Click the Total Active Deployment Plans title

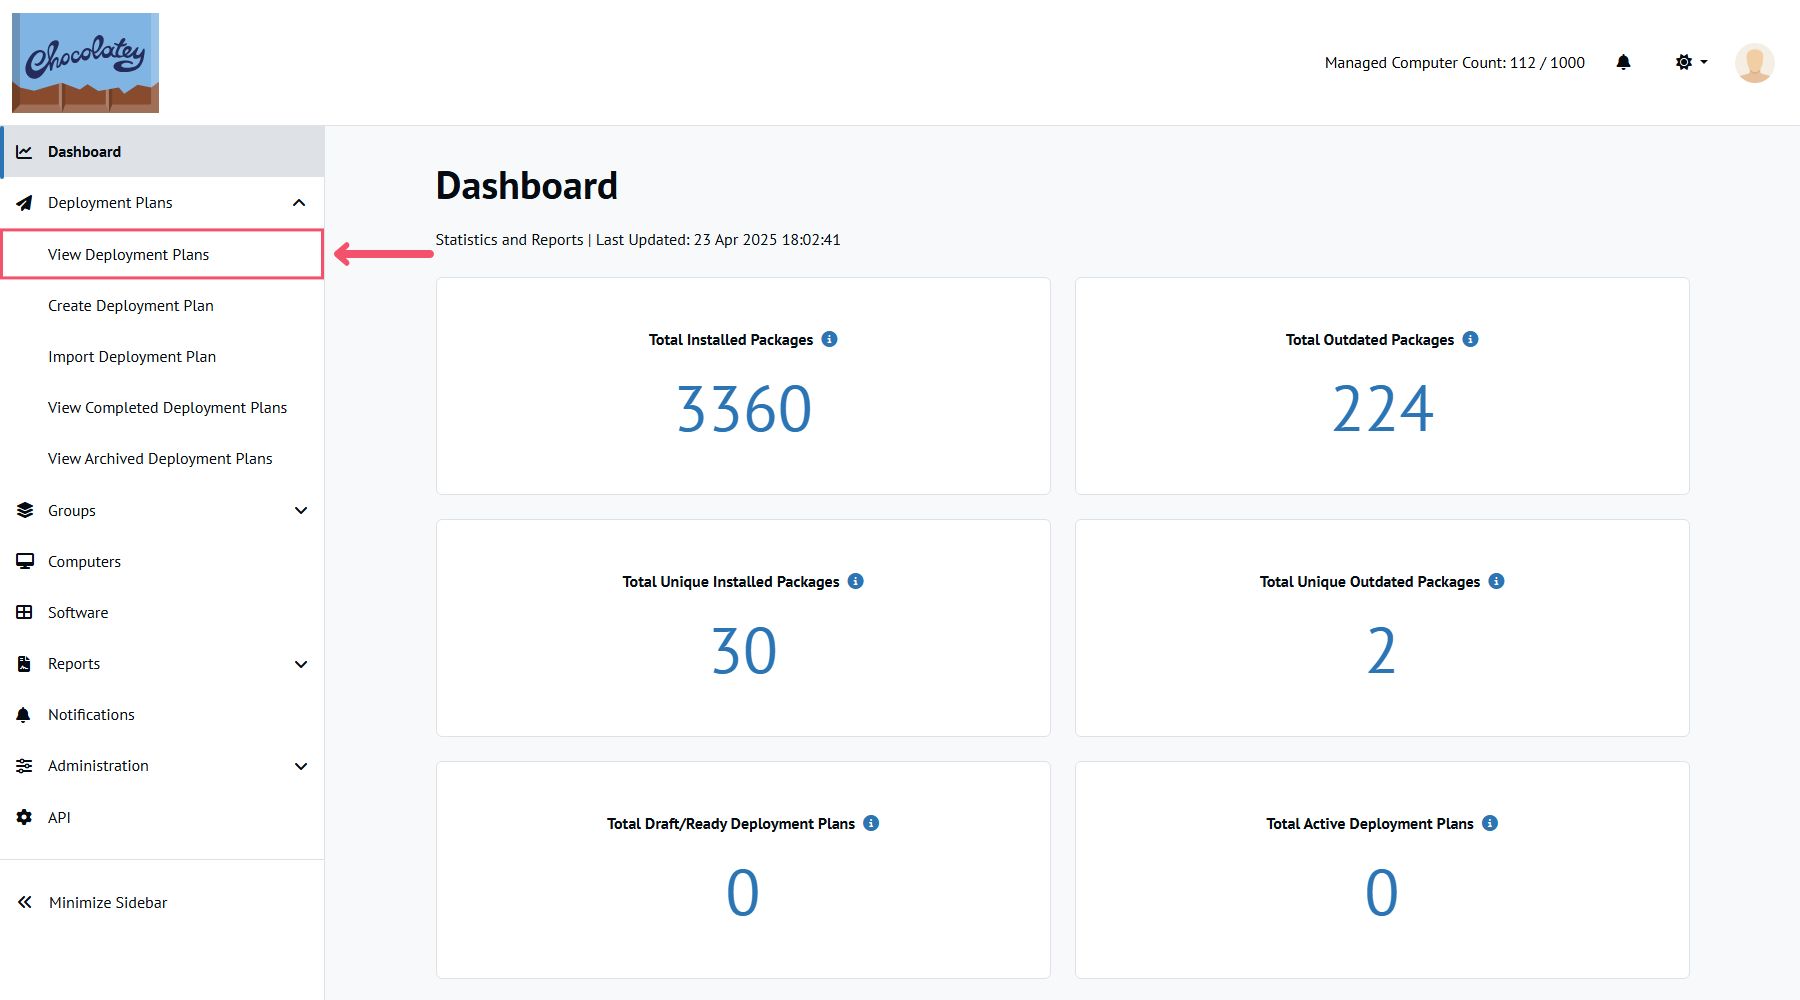coord(1370,824)
